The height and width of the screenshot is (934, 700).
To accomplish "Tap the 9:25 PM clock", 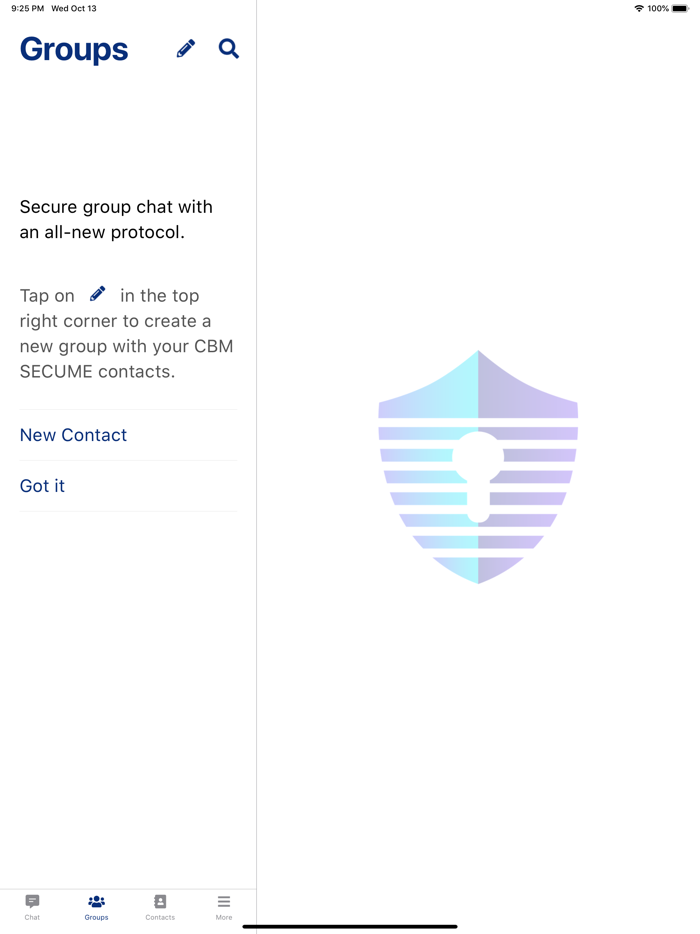I will [27, 9].
